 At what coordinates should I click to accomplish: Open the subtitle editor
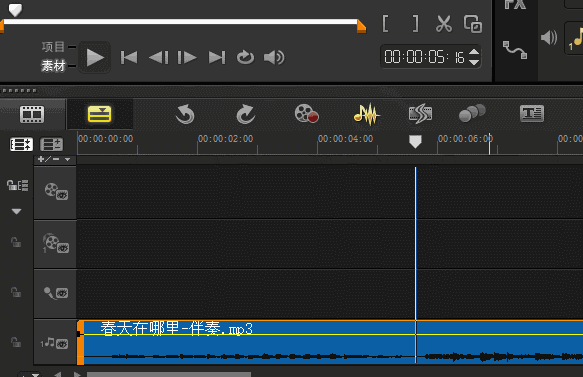point(532,113)
